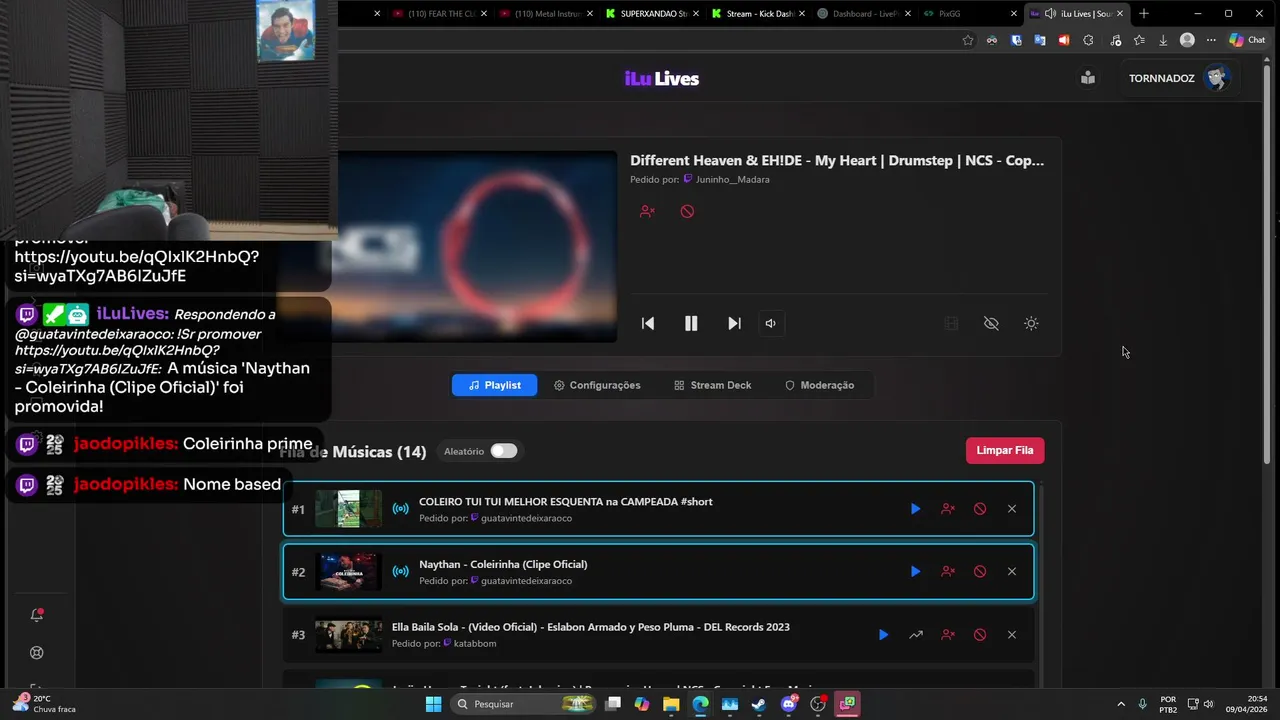Viewport: 1280px width, 720px height.
Task: Open the Configurações tab
Action: (x=597, y=385)
